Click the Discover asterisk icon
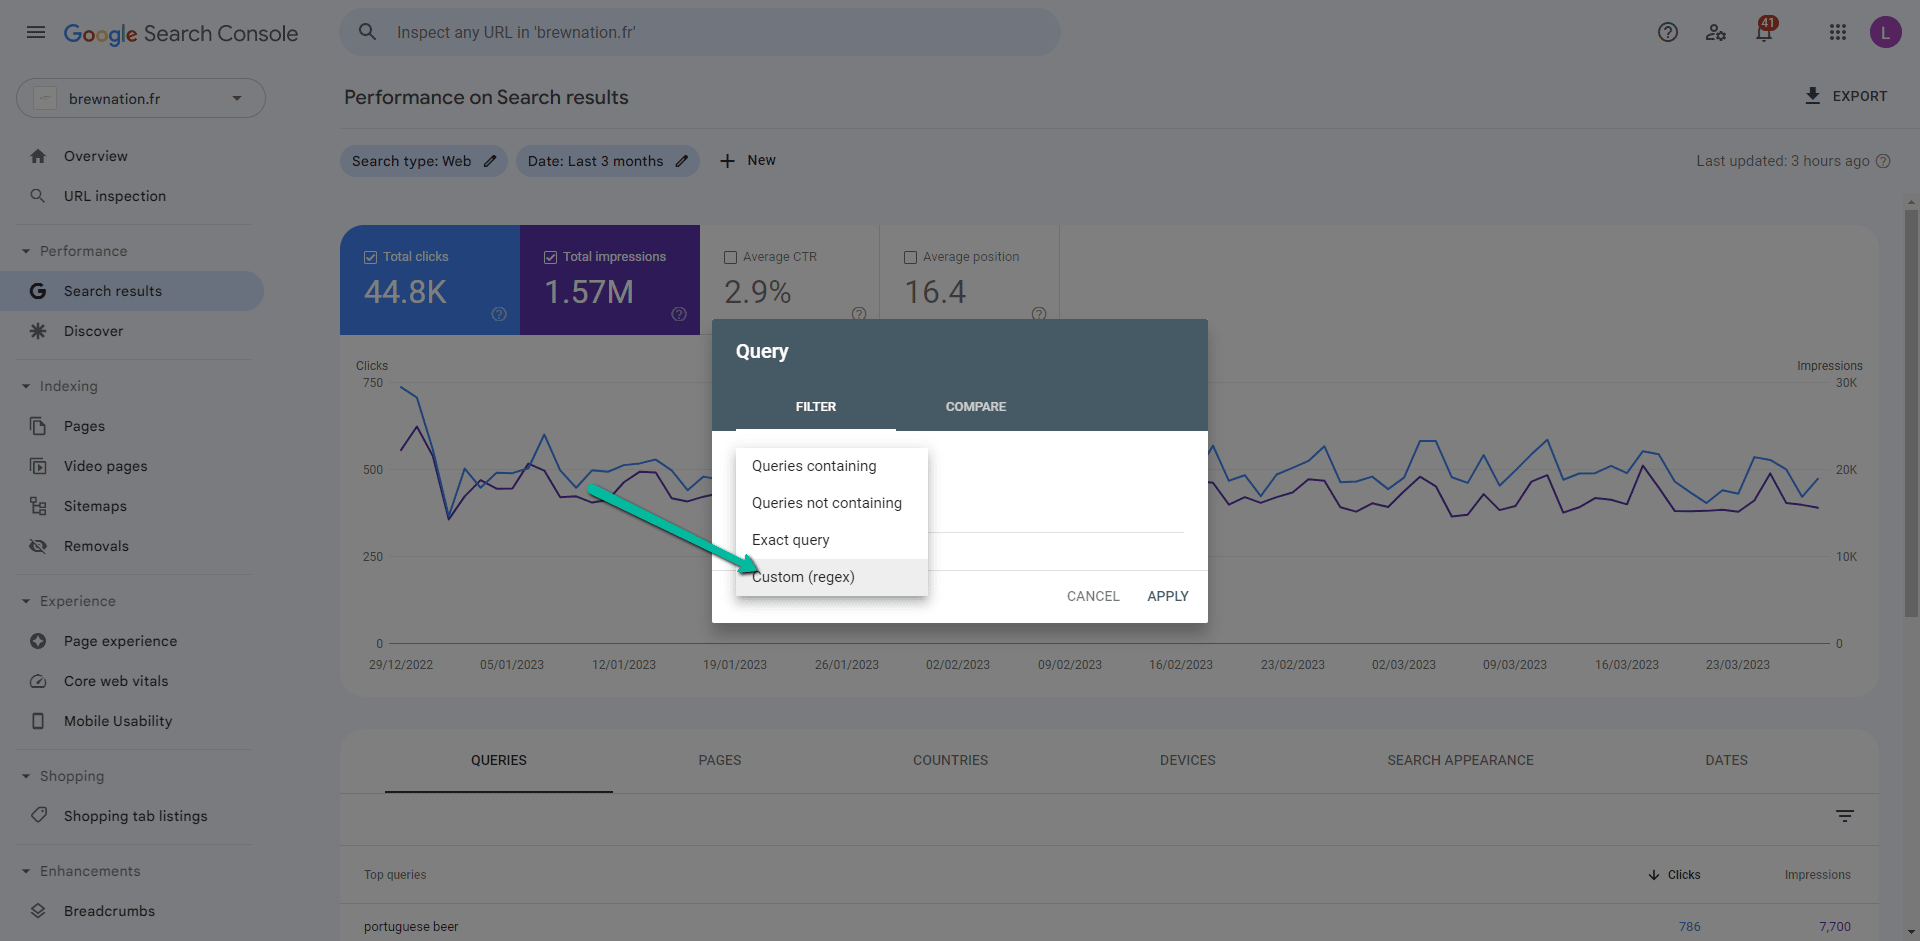The width and height of the screenshot is (1920, 941). click(38, 331)
